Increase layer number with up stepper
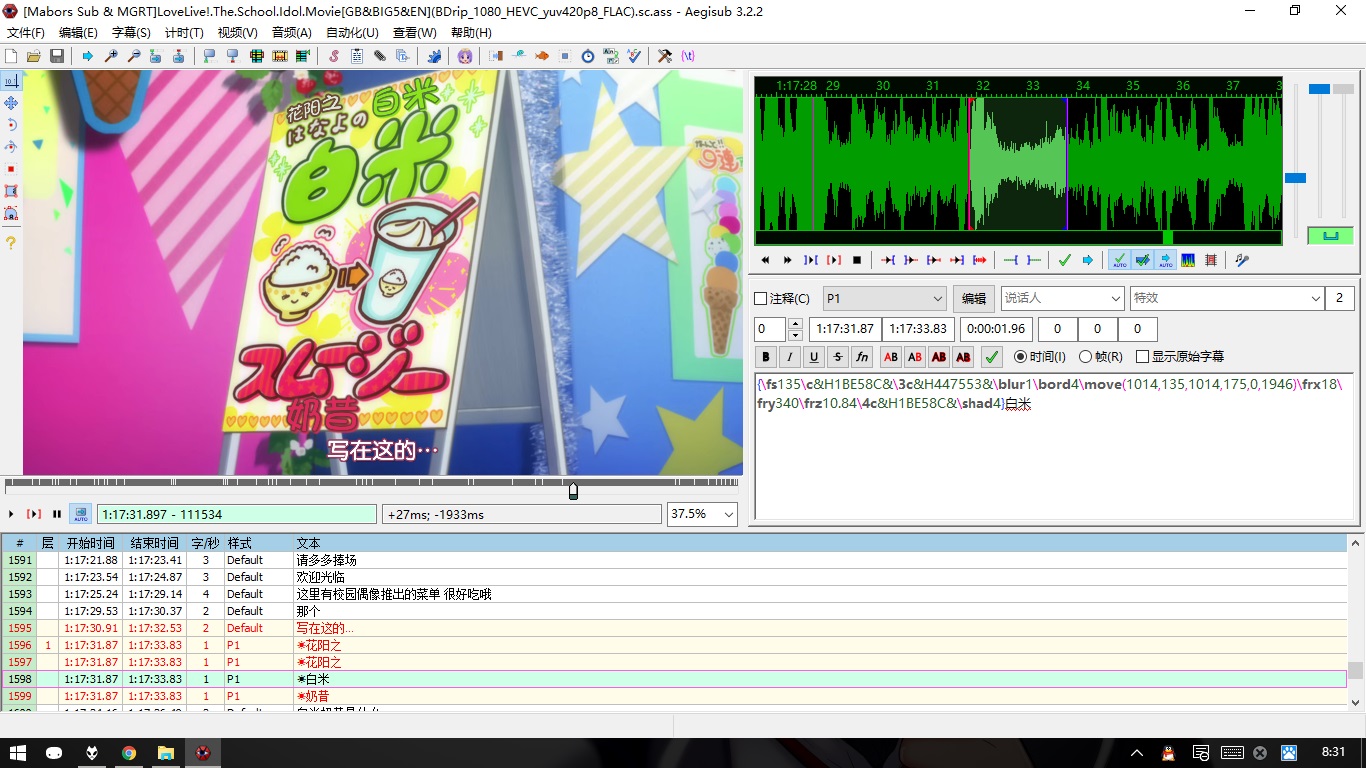 796,324
